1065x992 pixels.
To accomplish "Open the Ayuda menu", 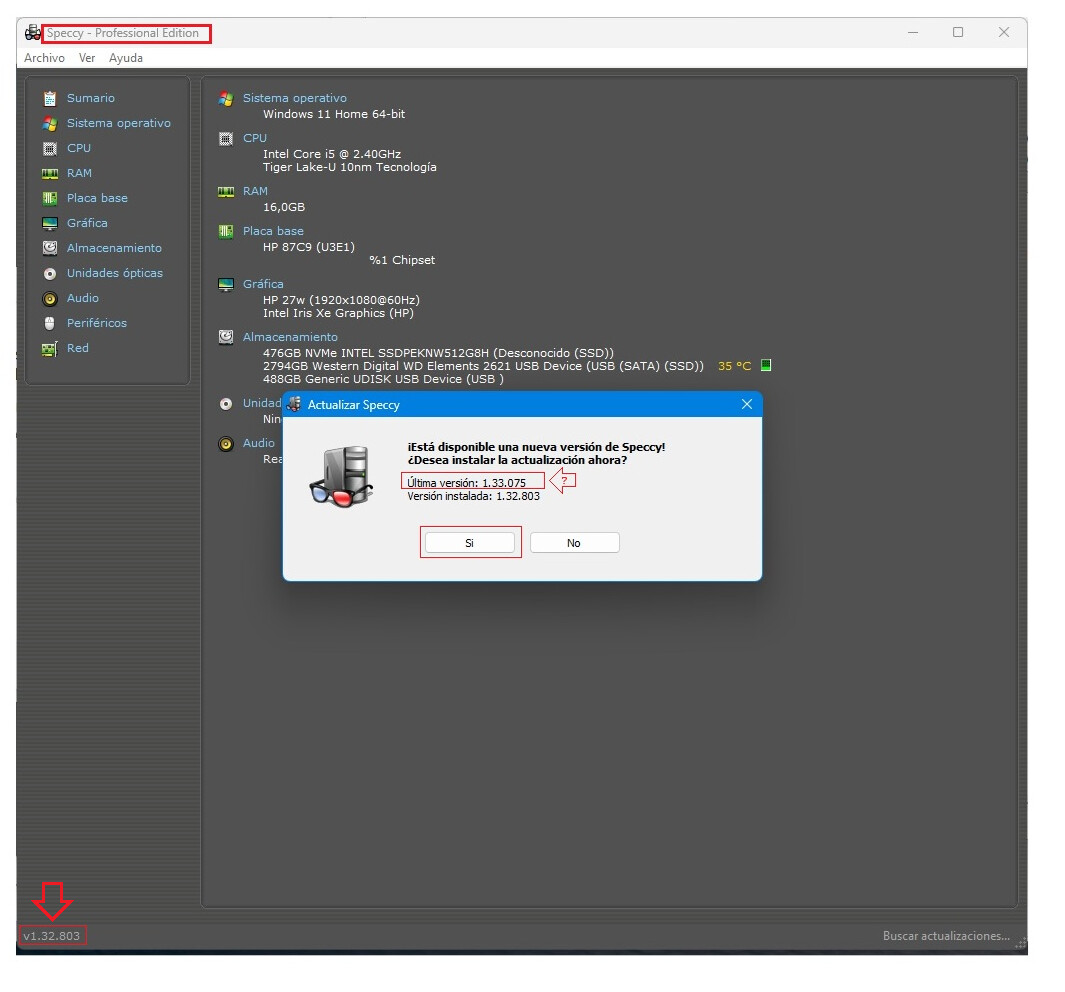I will pyautogui.click(x=126, y=58).
